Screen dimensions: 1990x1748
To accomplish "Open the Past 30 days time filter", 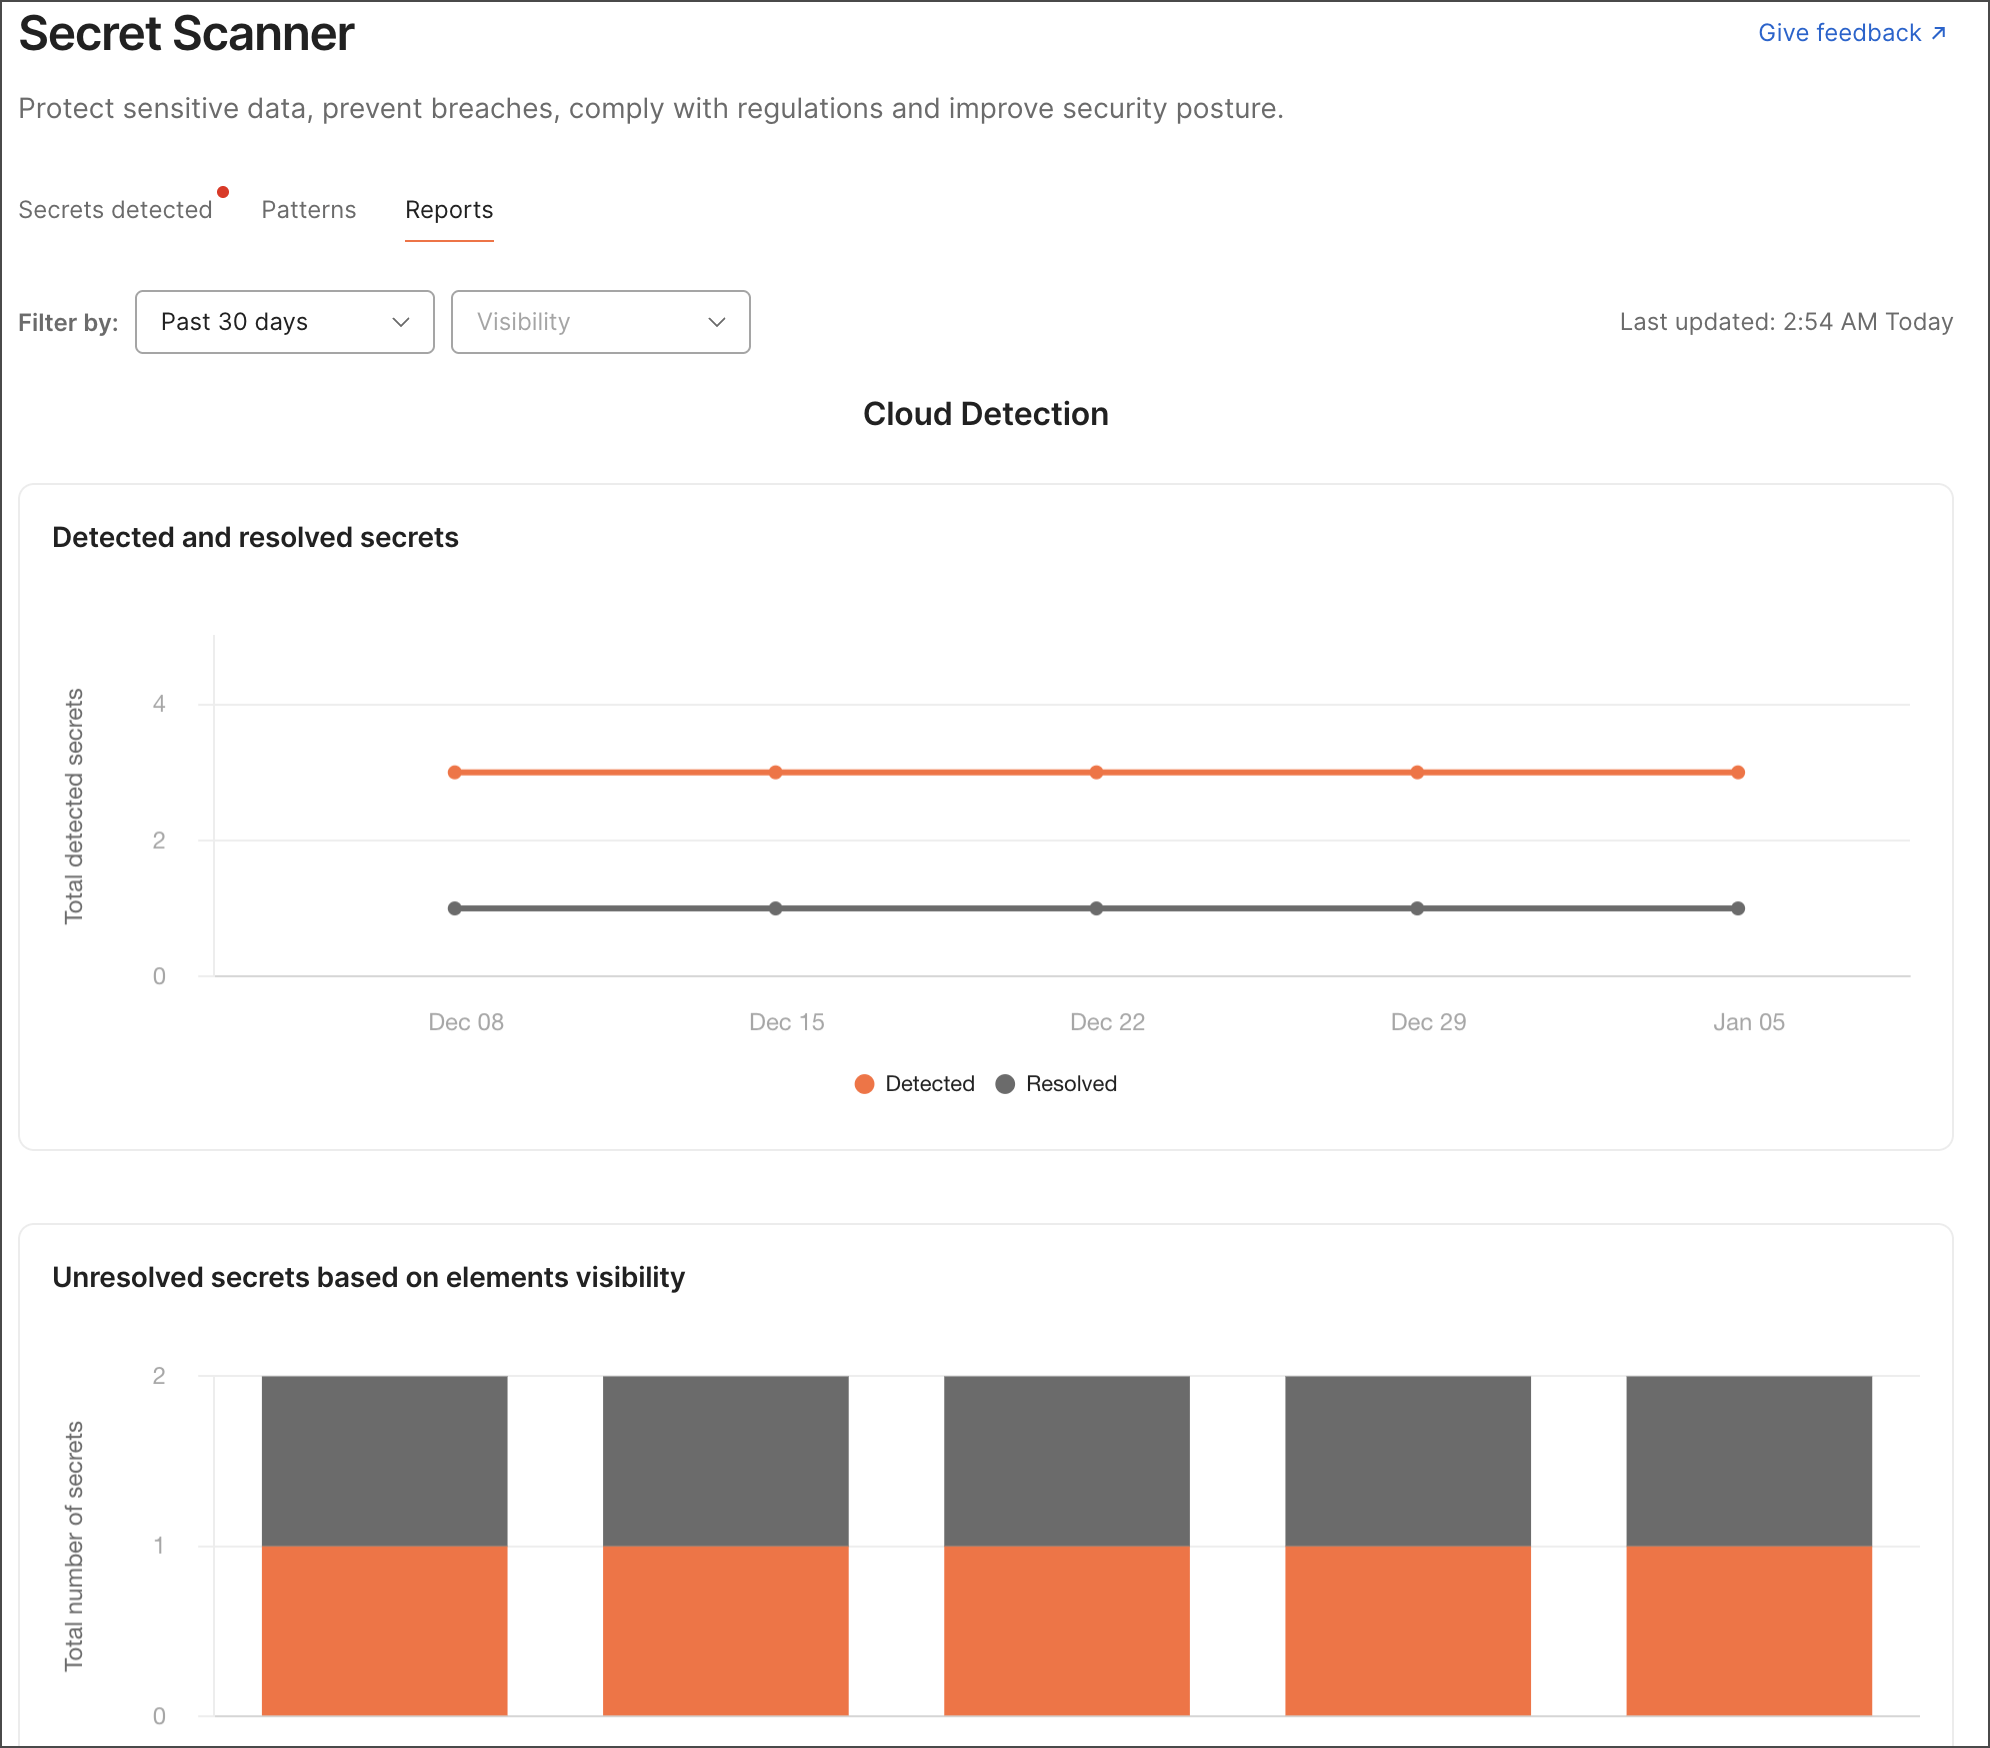I will tap(284, 322).
